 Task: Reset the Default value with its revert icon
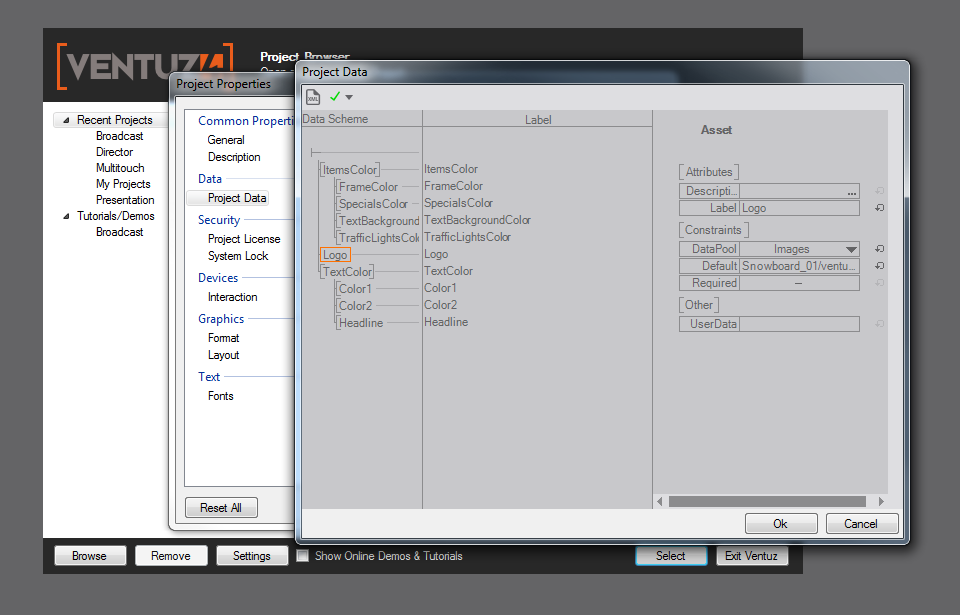click(x=879, y=266)
